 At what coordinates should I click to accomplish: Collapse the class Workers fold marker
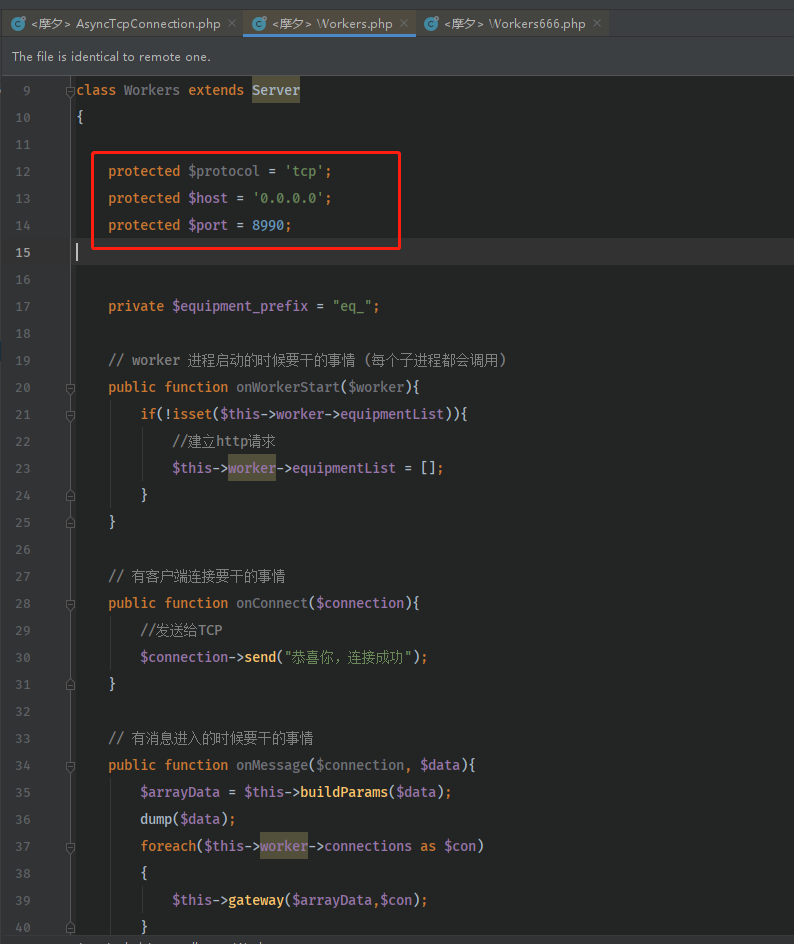70,91
